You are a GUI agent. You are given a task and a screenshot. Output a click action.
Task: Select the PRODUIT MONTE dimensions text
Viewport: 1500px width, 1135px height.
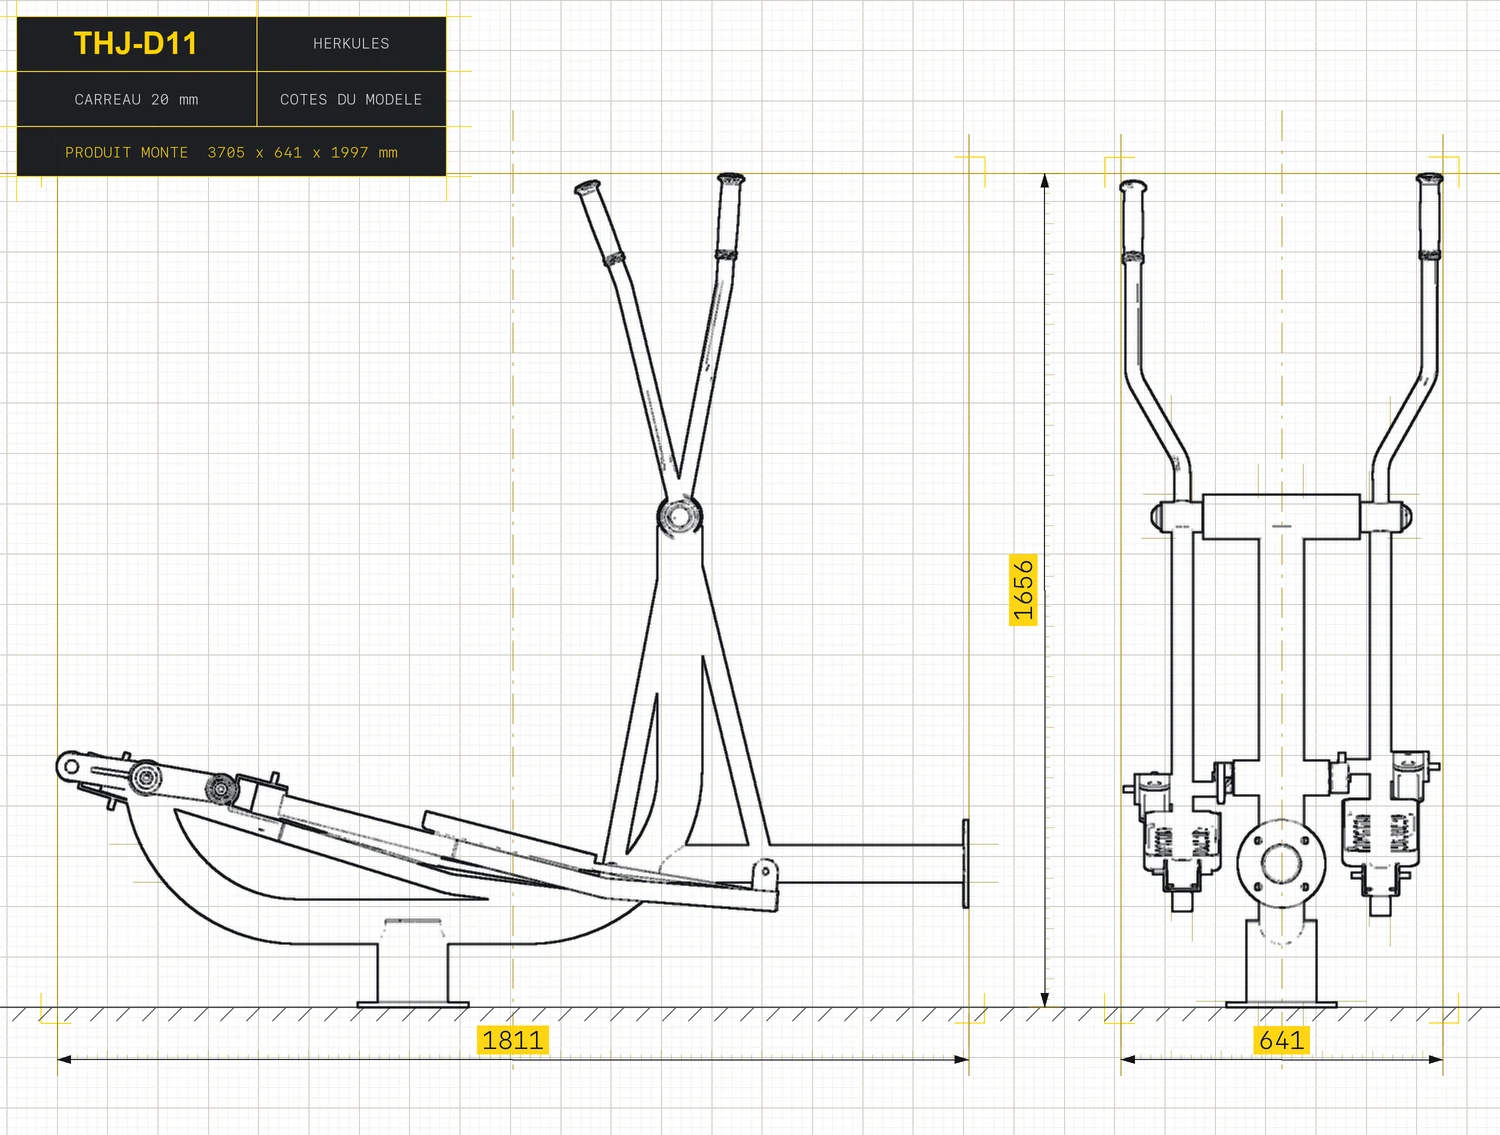click(231, 152)
